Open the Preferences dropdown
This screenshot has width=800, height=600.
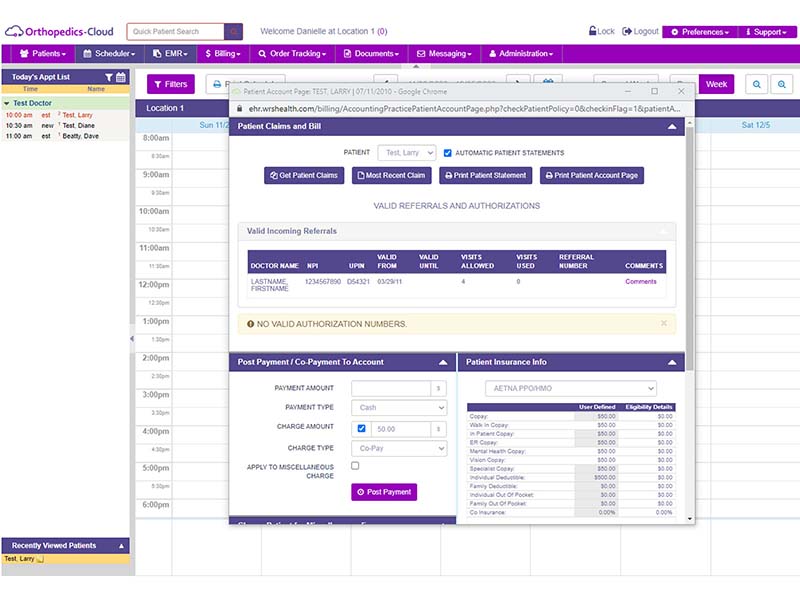[699, 32]
